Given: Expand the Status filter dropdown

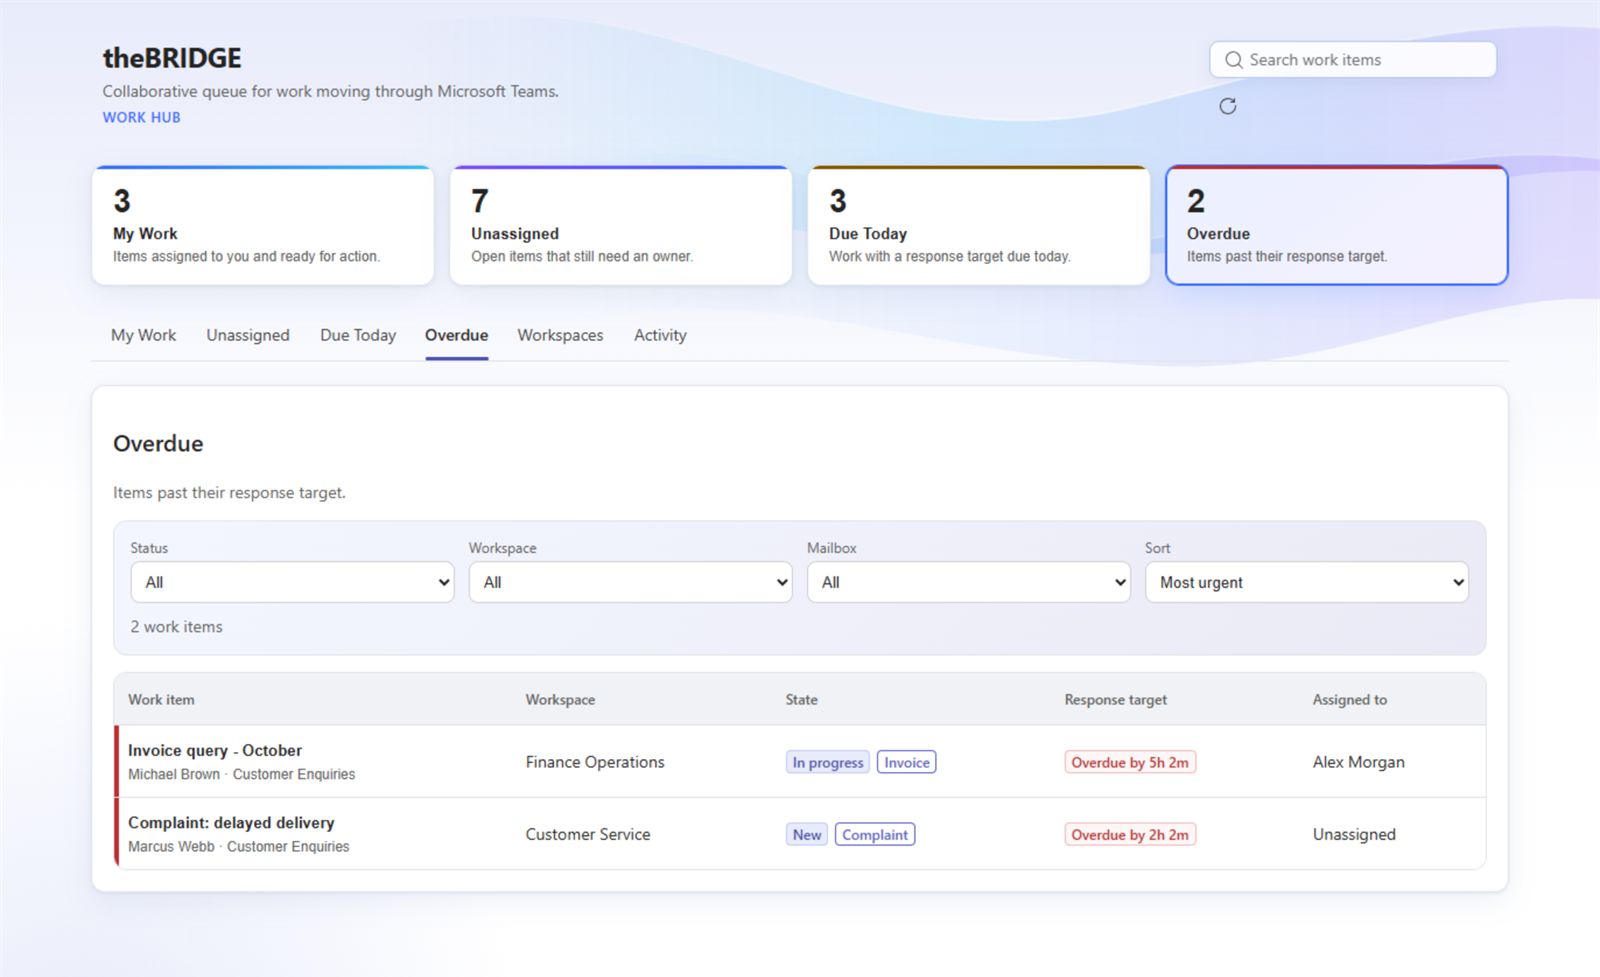Looking at the screenshot, I should click(292, 582).
